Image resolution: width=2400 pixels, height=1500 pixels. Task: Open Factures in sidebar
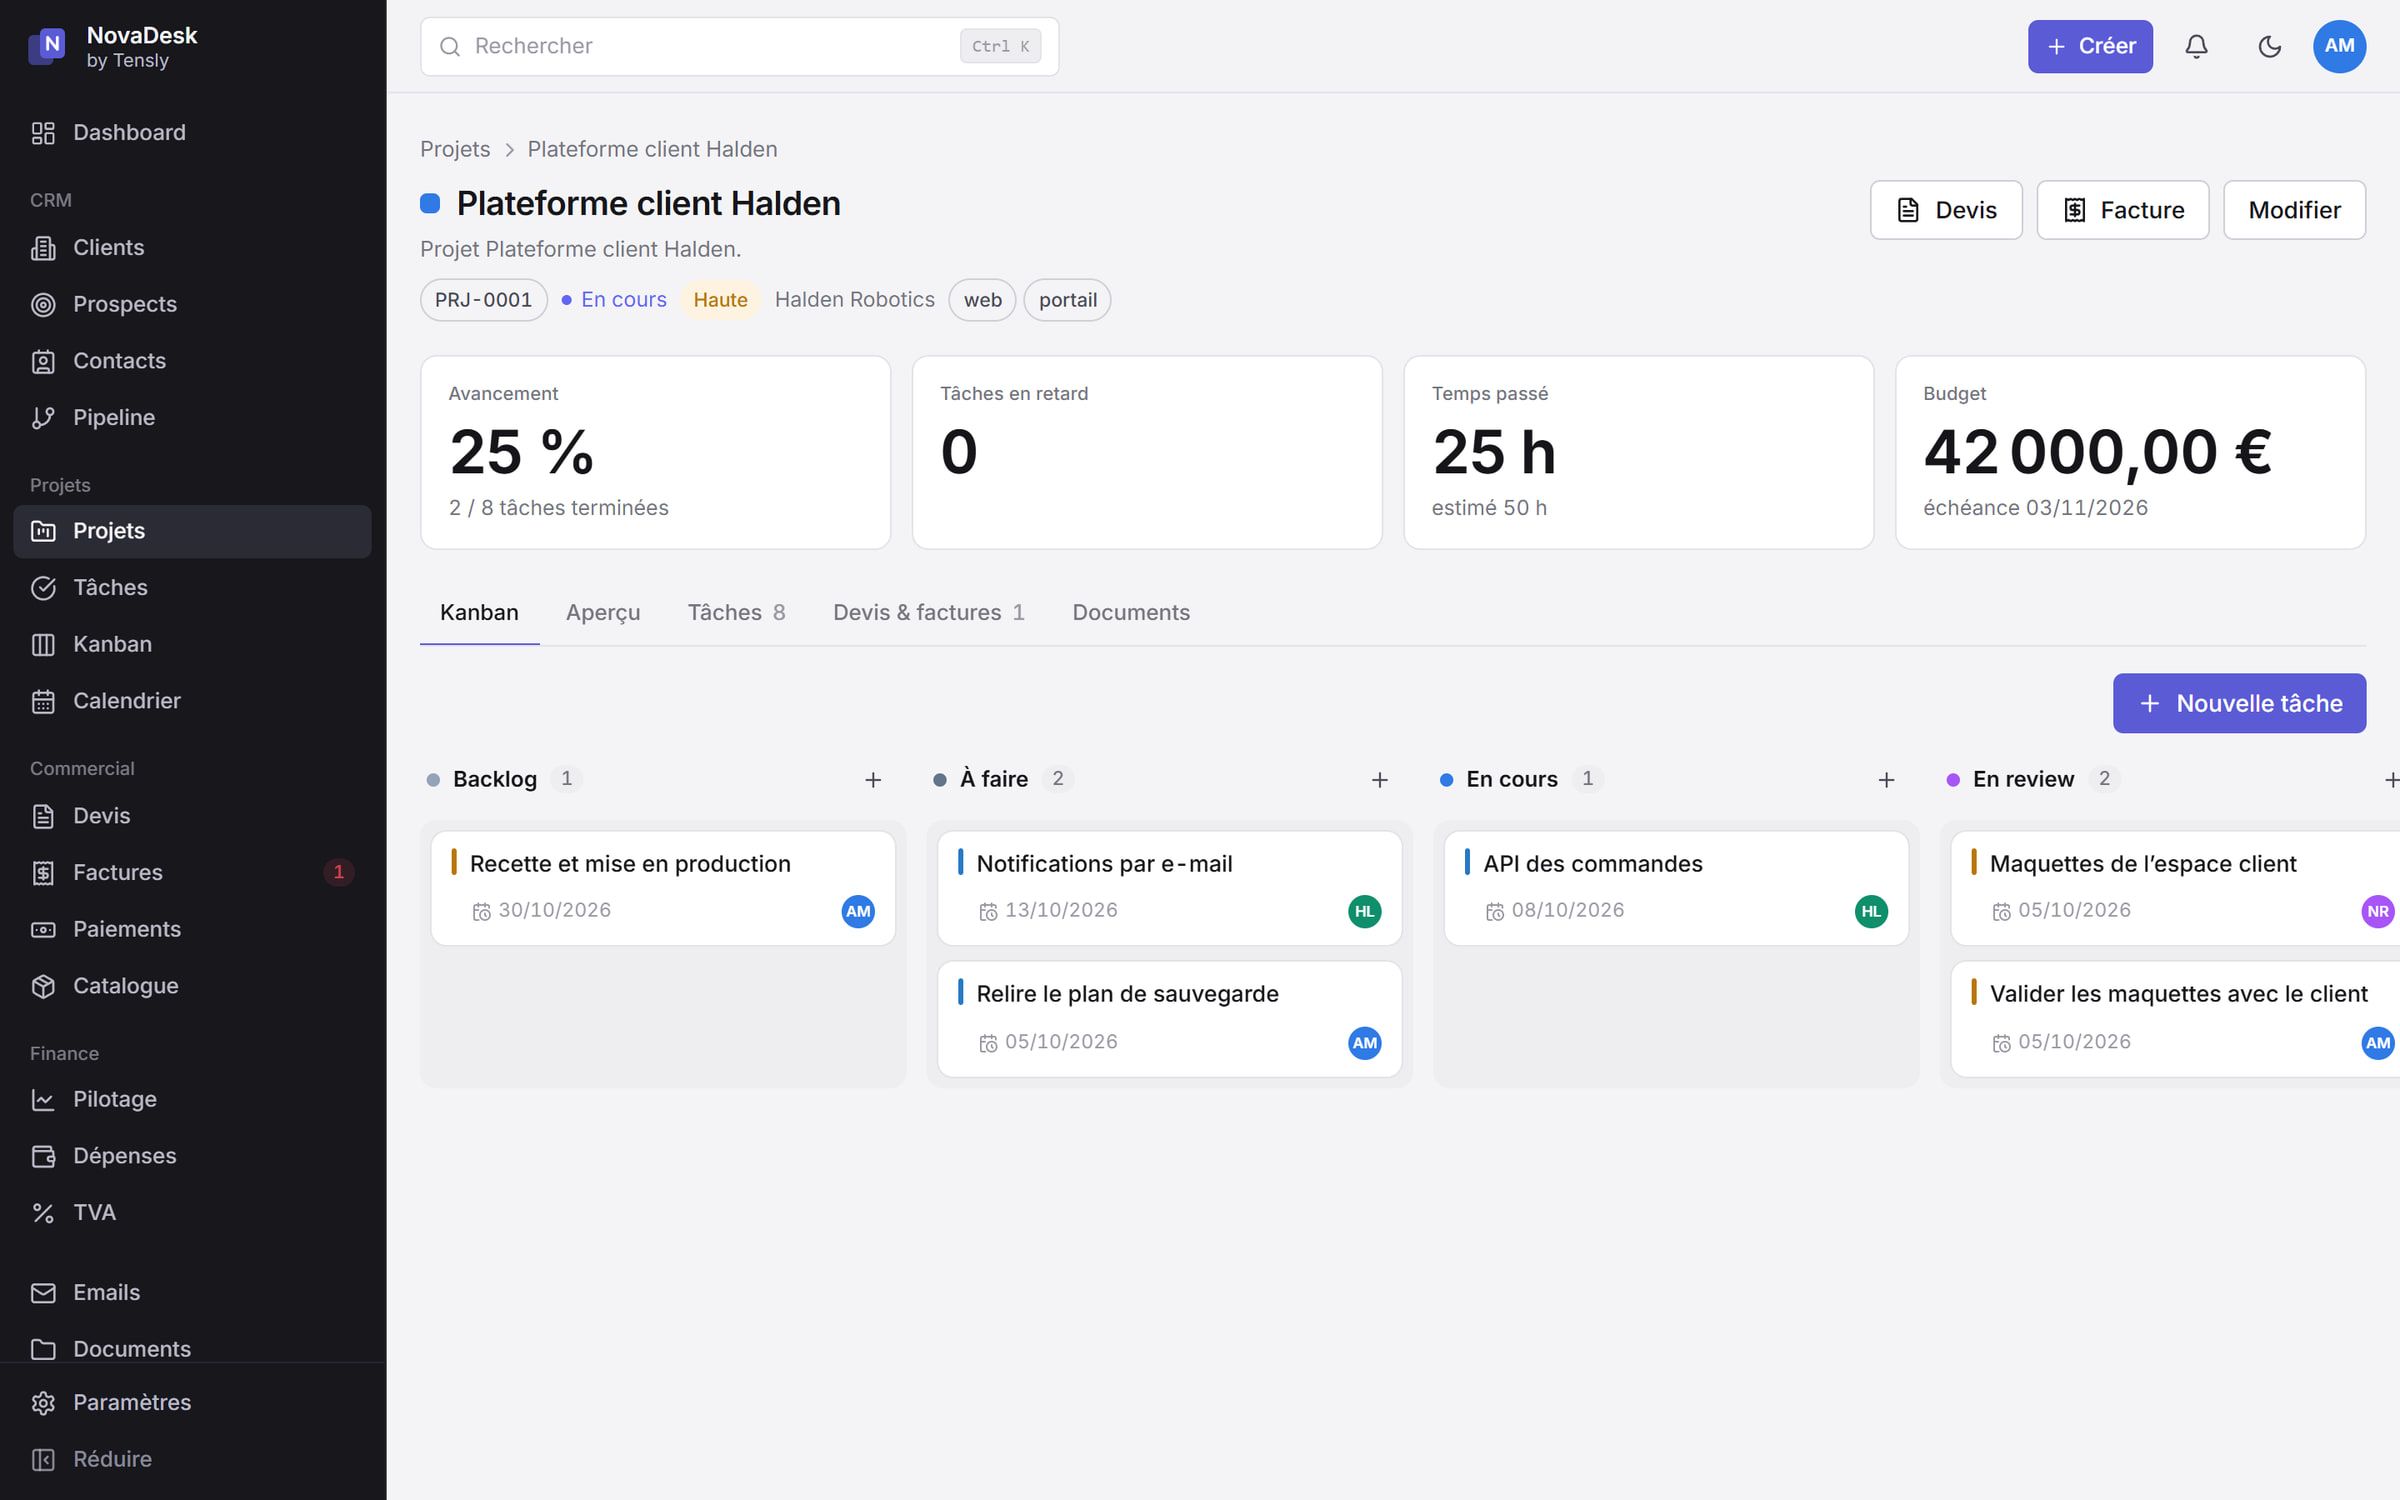[x=192, y=873]
